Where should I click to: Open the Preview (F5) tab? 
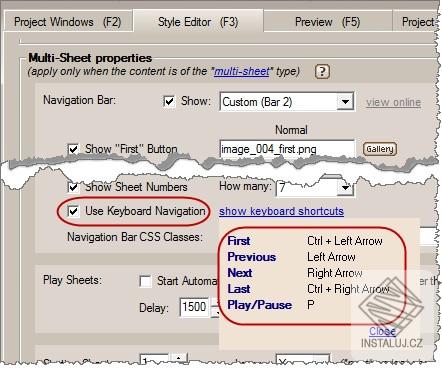[328, 22]
